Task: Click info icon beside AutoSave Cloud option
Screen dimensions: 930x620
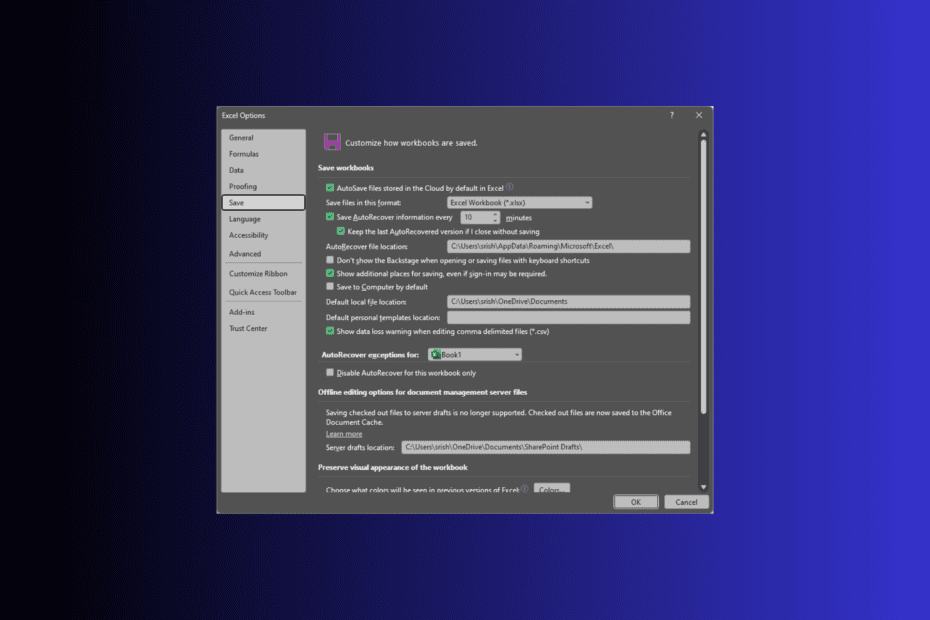Action: coord(510,187)
